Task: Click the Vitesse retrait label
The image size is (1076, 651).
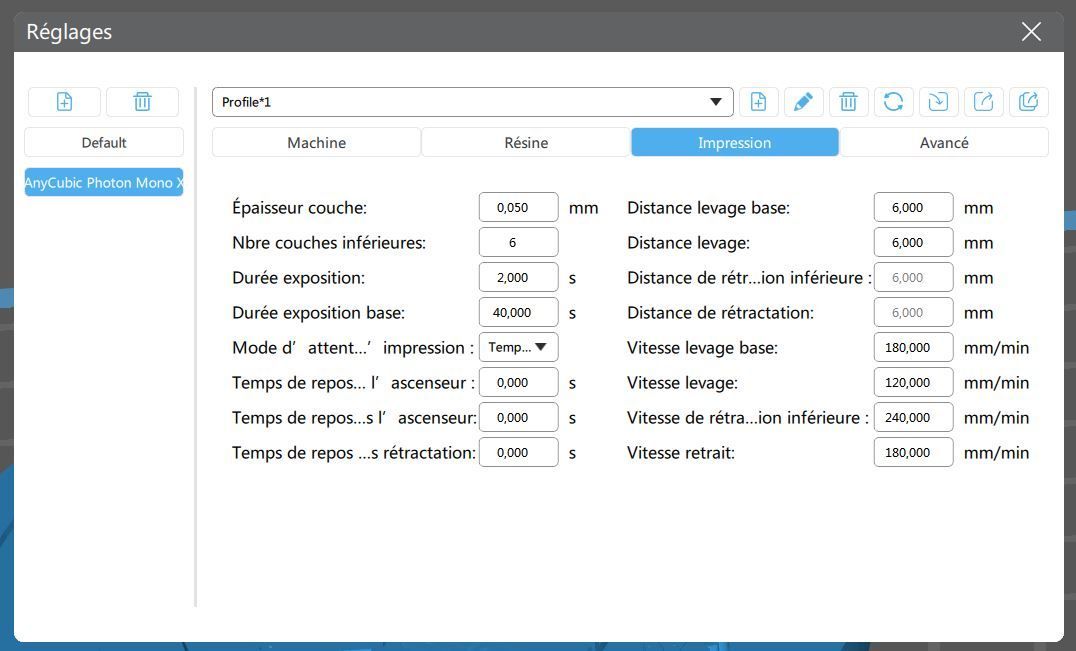Action: (x=681, y=453)
